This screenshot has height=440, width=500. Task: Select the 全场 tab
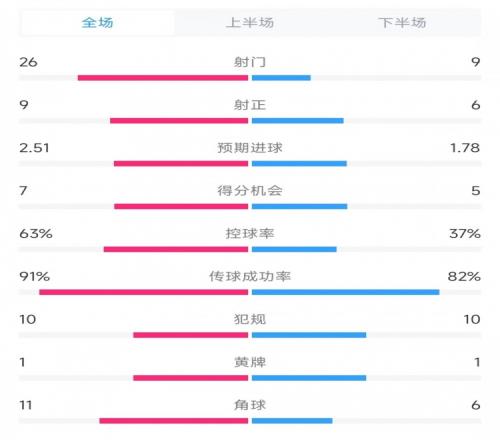[97, 23]
